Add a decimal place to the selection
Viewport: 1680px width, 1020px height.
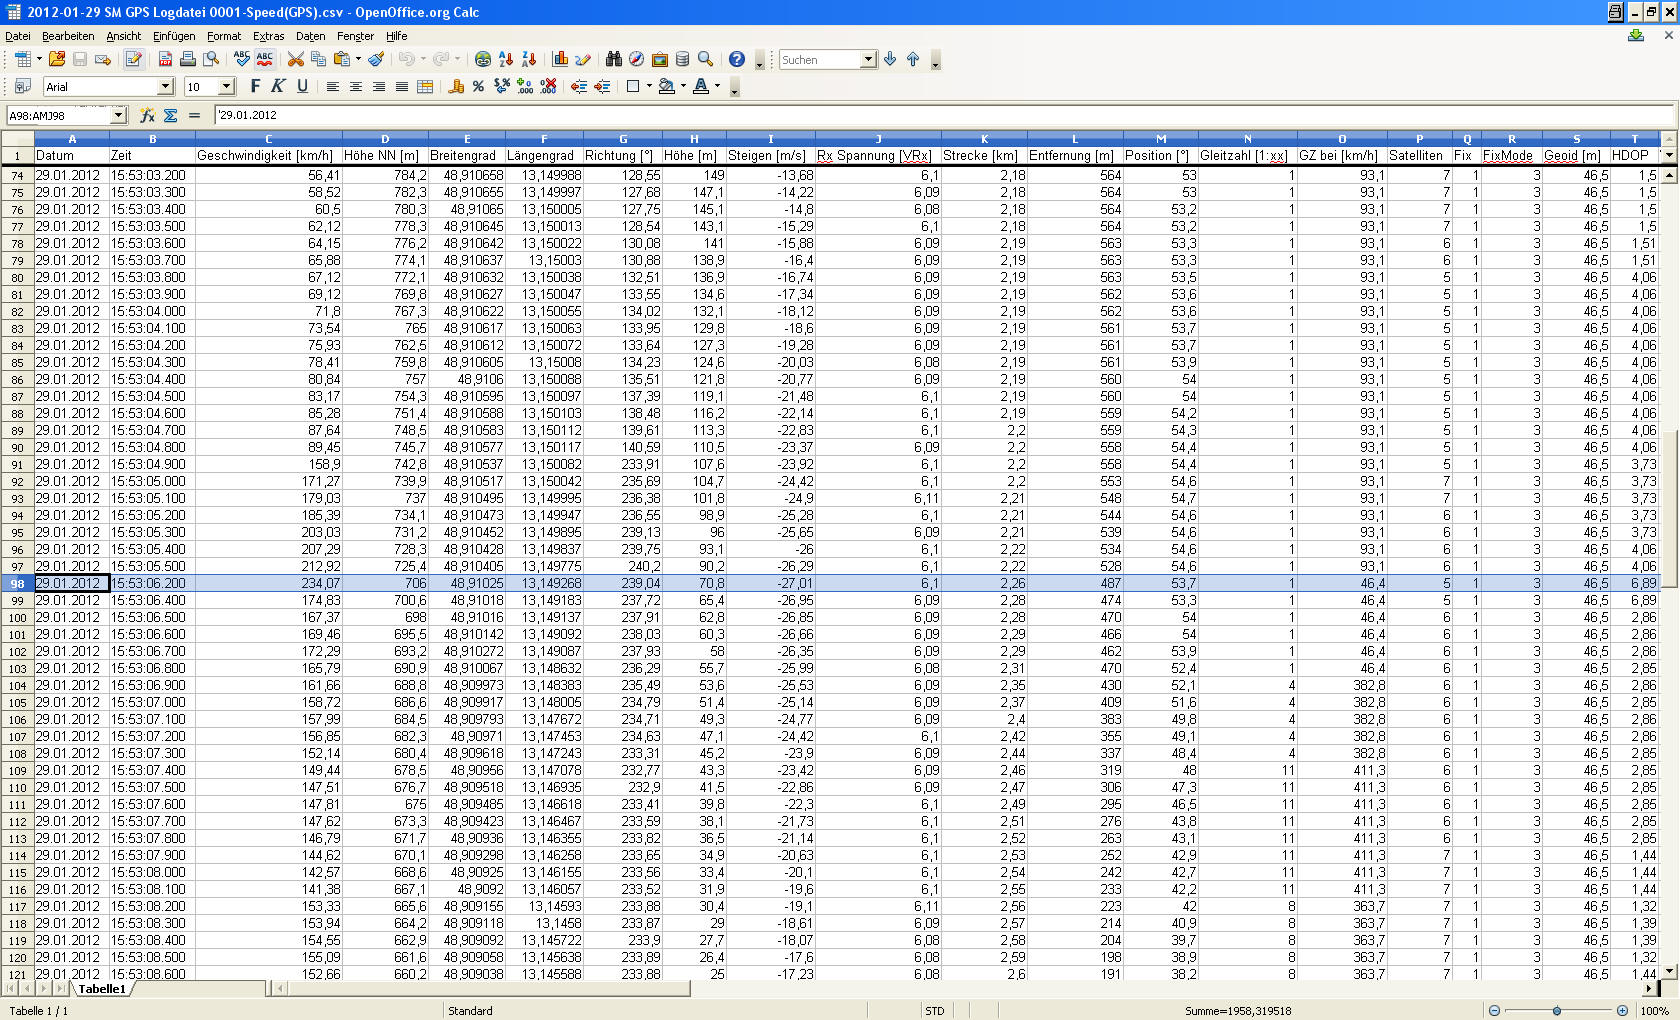click(523, 88)
